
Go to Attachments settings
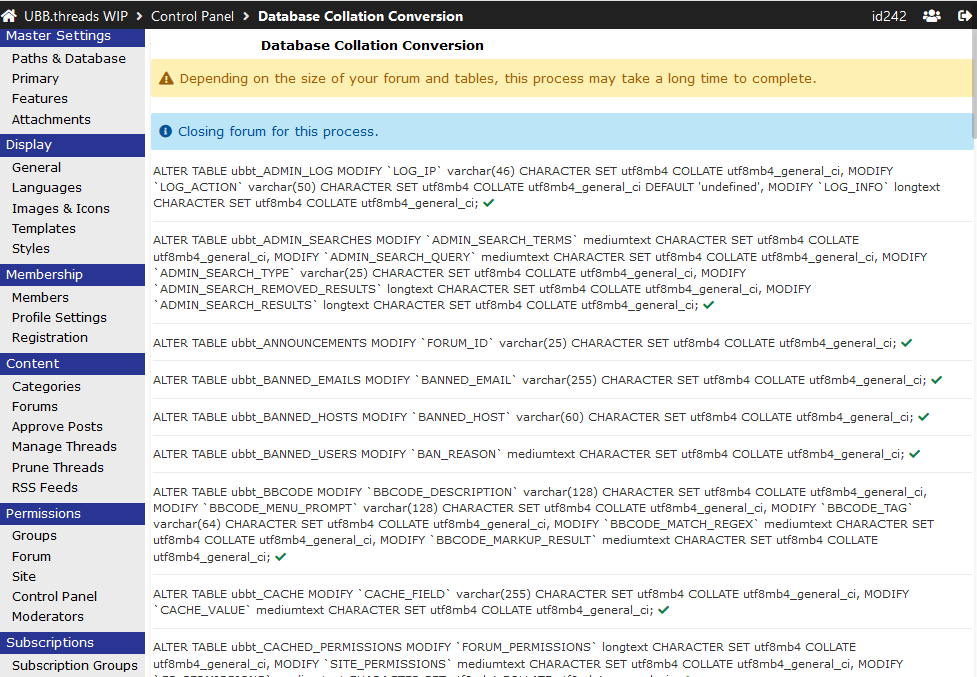coord(51,119)
